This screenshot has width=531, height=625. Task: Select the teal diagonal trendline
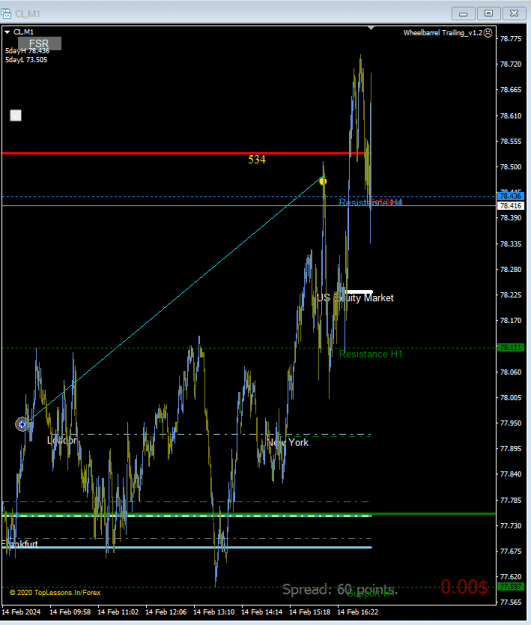(175, 300)
